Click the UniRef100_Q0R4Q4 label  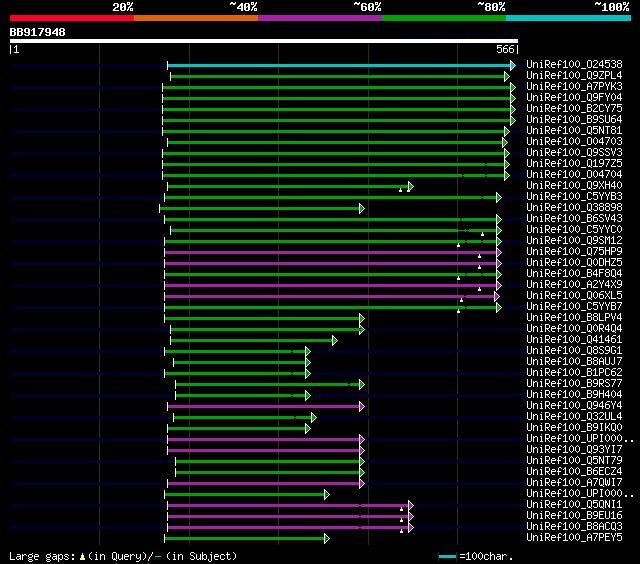[x=574, y=329]
